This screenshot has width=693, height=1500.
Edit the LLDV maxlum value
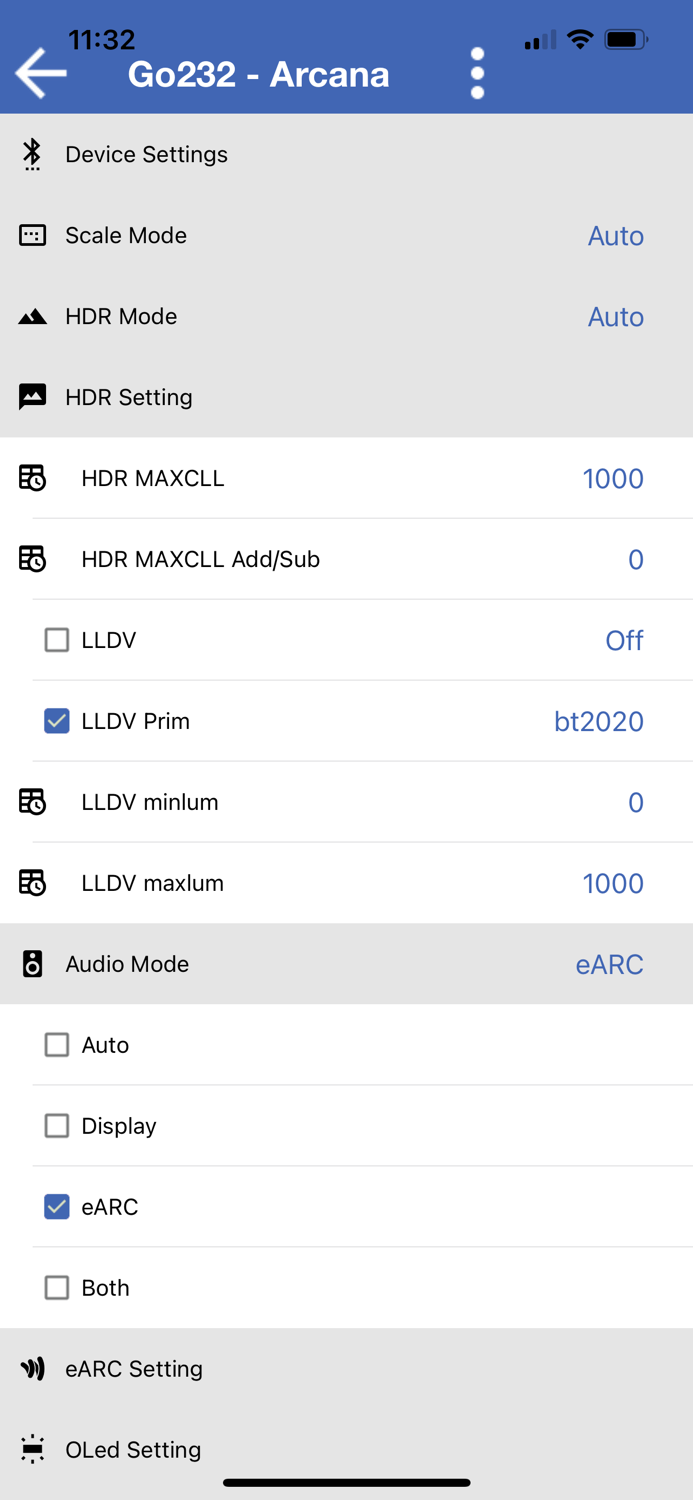612,884
